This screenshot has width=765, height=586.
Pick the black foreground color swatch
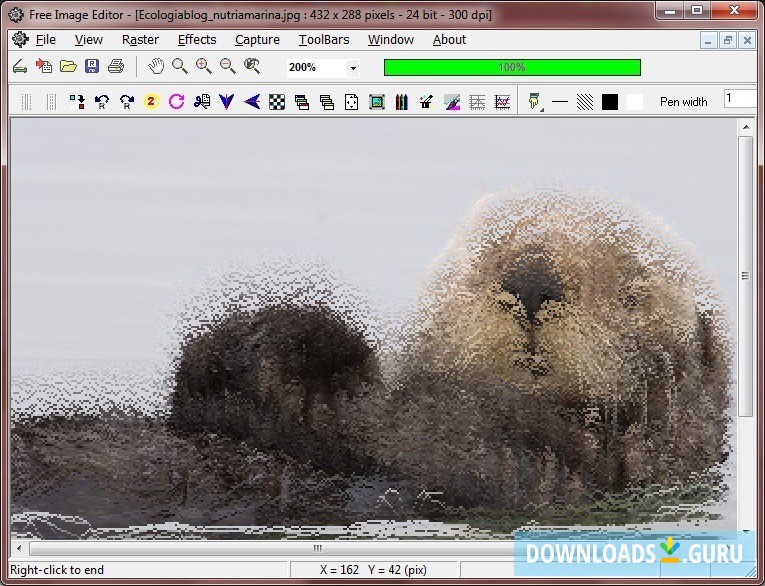(x=610, y=101)
